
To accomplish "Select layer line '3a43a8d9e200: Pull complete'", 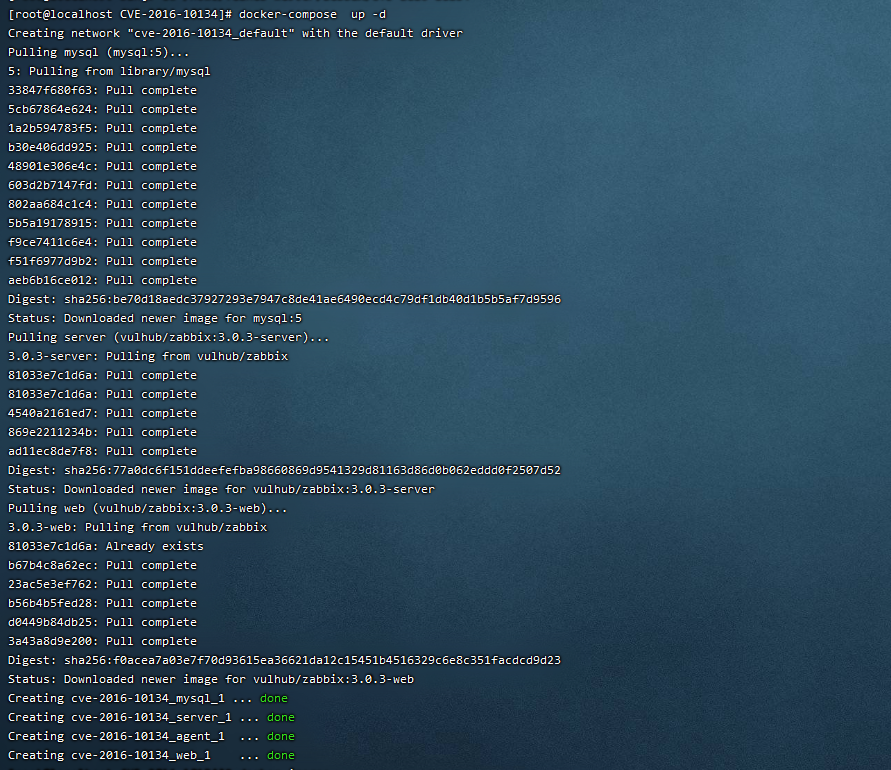I will (102, 641).
